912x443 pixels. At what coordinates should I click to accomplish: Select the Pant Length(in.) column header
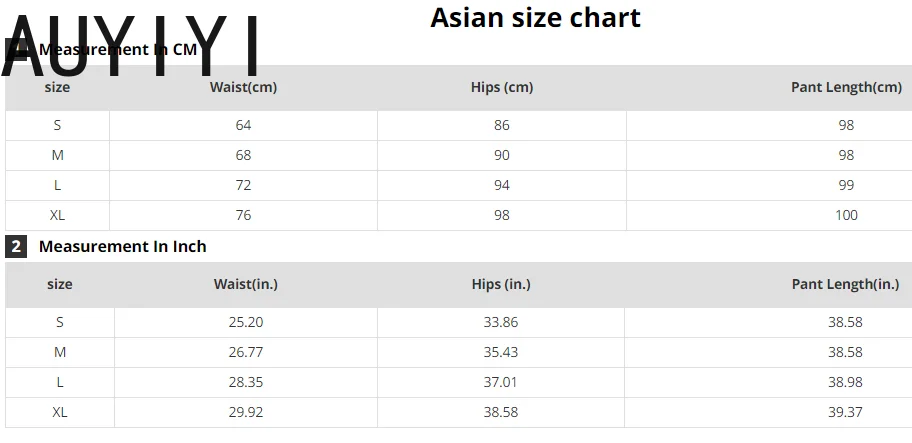click(845, 285)
